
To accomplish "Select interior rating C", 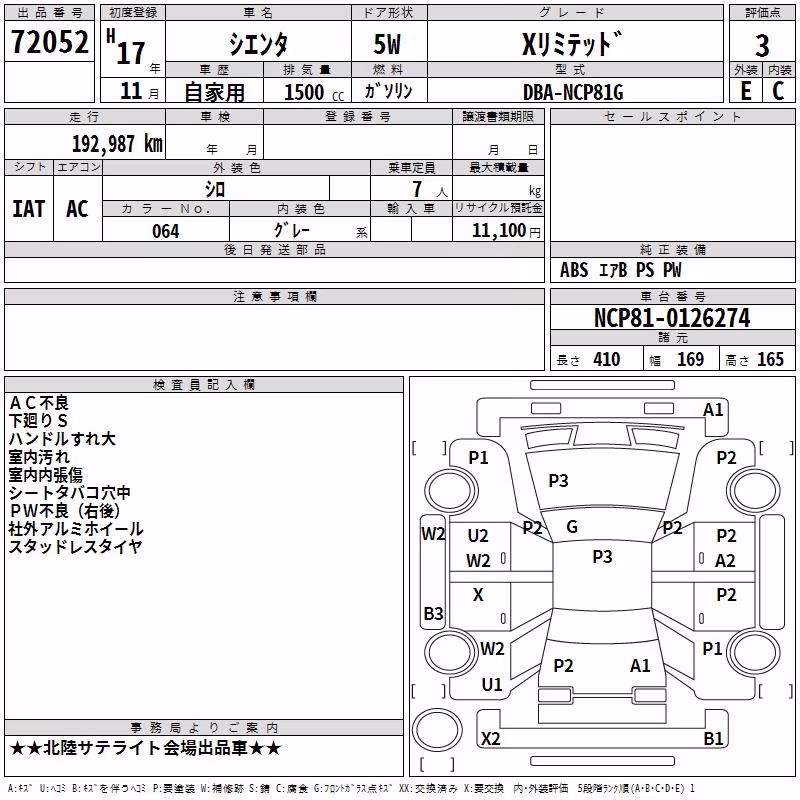I will click(778, 91).
